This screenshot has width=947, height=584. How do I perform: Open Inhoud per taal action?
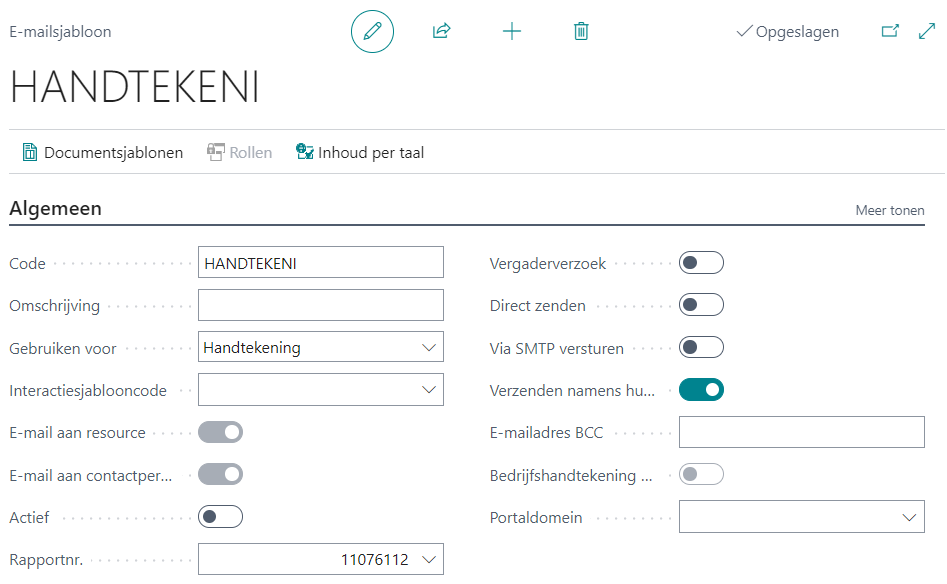coord(360,153)
